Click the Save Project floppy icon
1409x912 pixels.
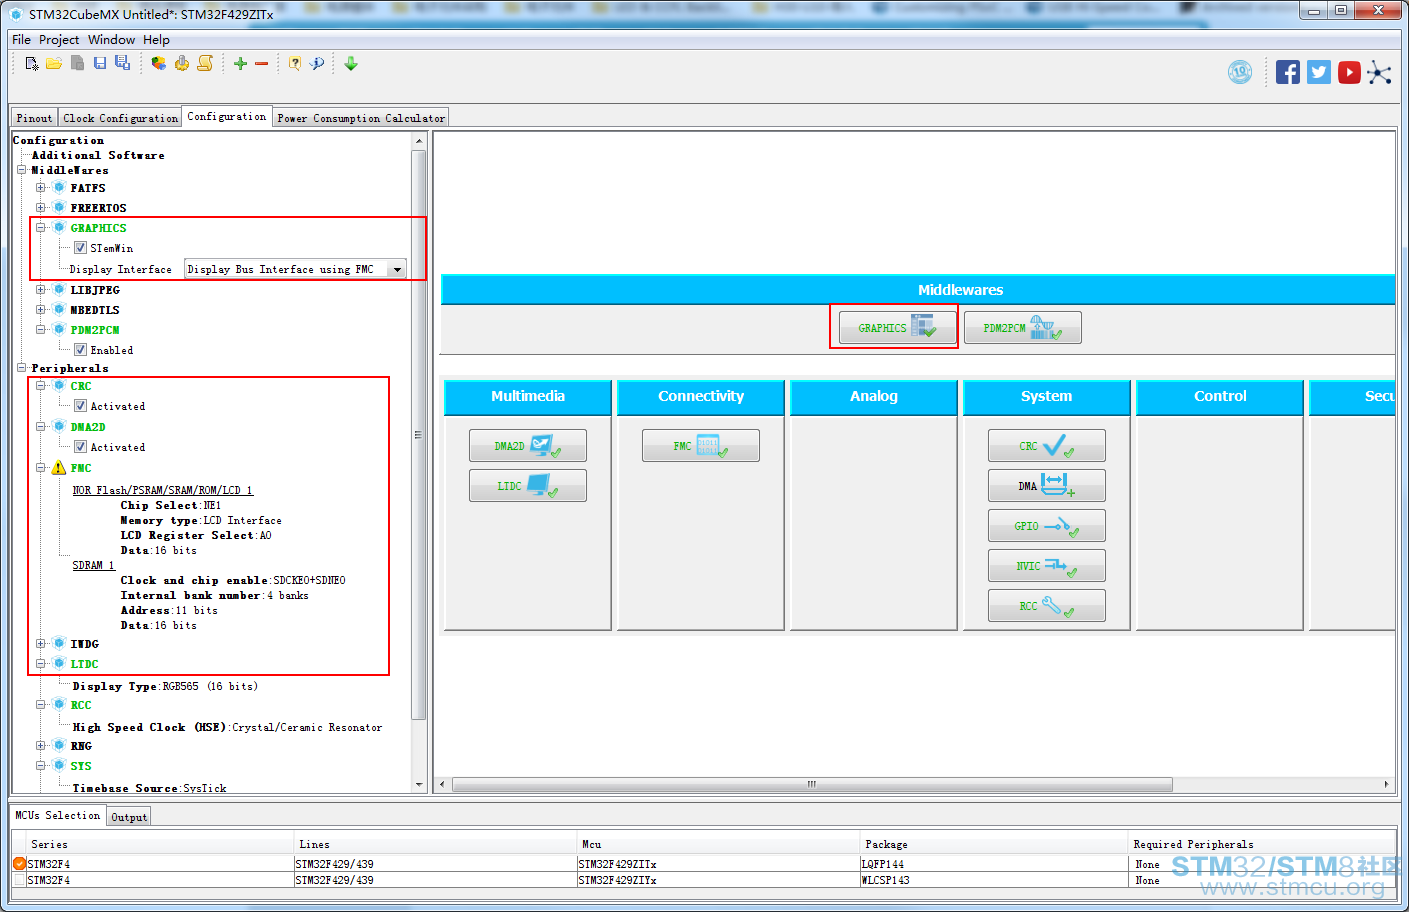coord(100,64)
